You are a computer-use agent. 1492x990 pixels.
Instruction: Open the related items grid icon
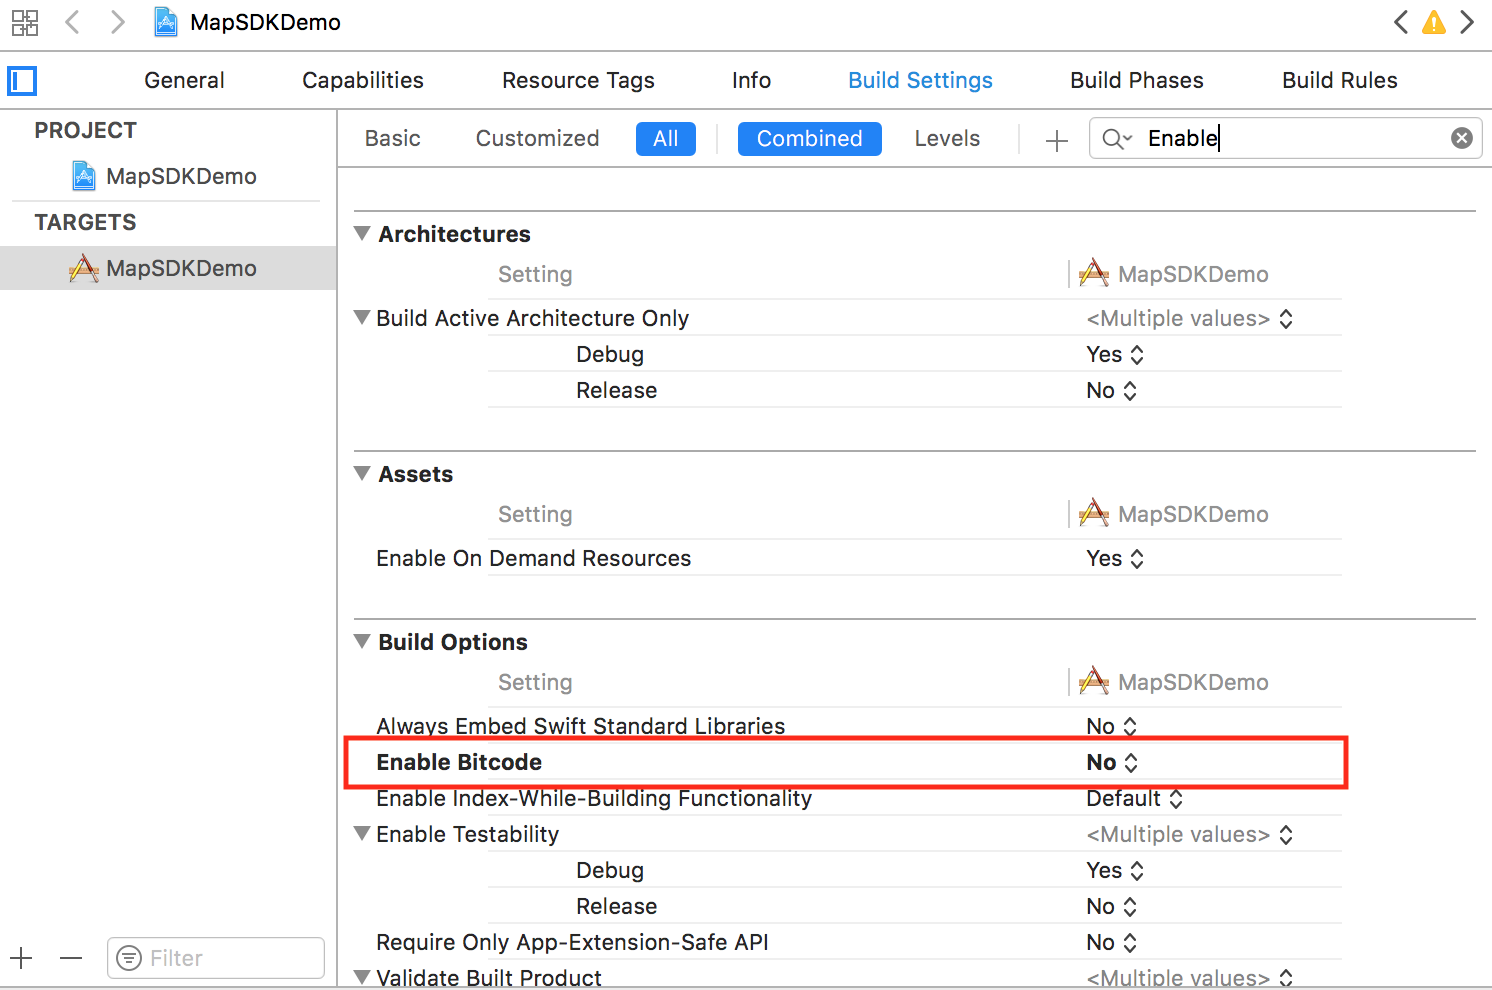click(25, 22)
